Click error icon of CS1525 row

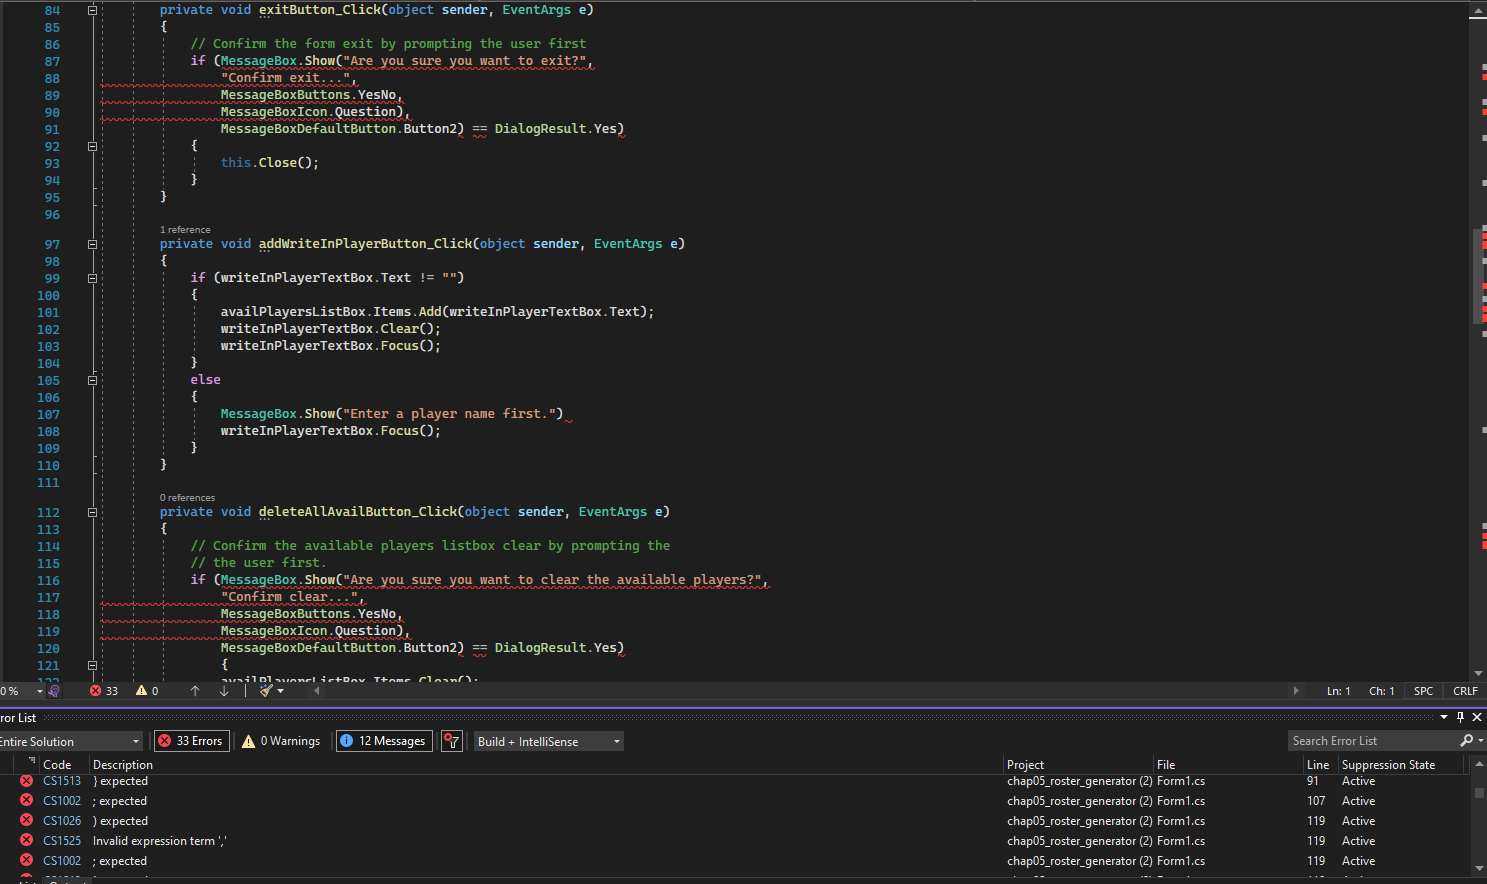click(x=26, y=841)
